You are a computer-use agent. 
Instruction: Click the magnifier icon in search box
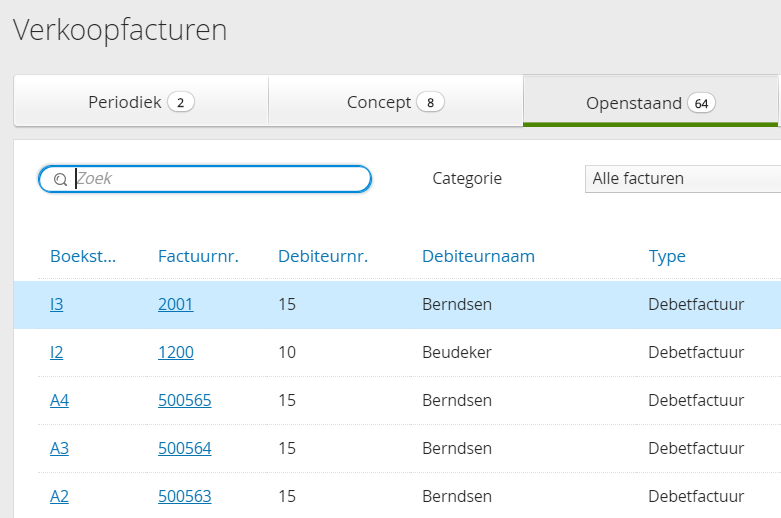60,179
